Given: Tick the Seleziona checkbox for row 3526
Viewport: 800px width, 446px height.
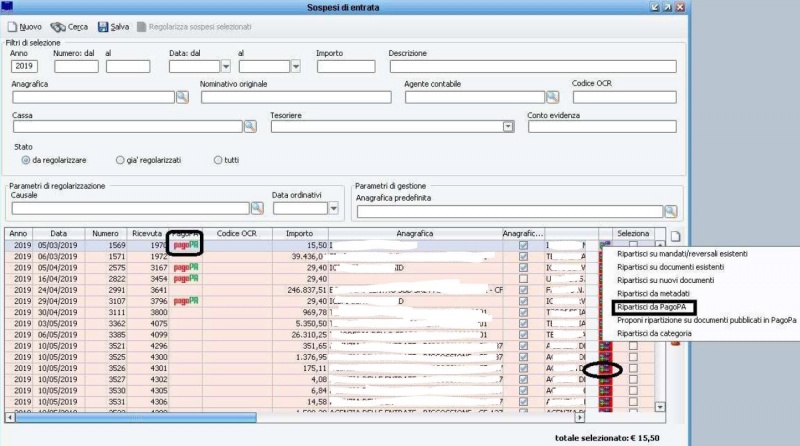Looking at the screenshot, I should pos(633,368).
